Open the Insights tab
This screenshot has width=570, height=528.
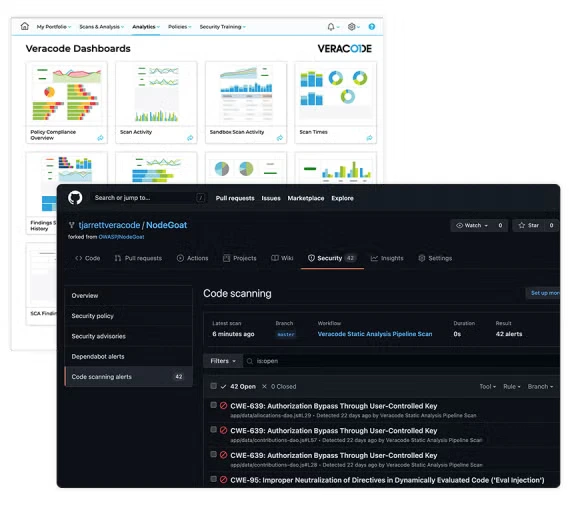[x=387, y=258]
